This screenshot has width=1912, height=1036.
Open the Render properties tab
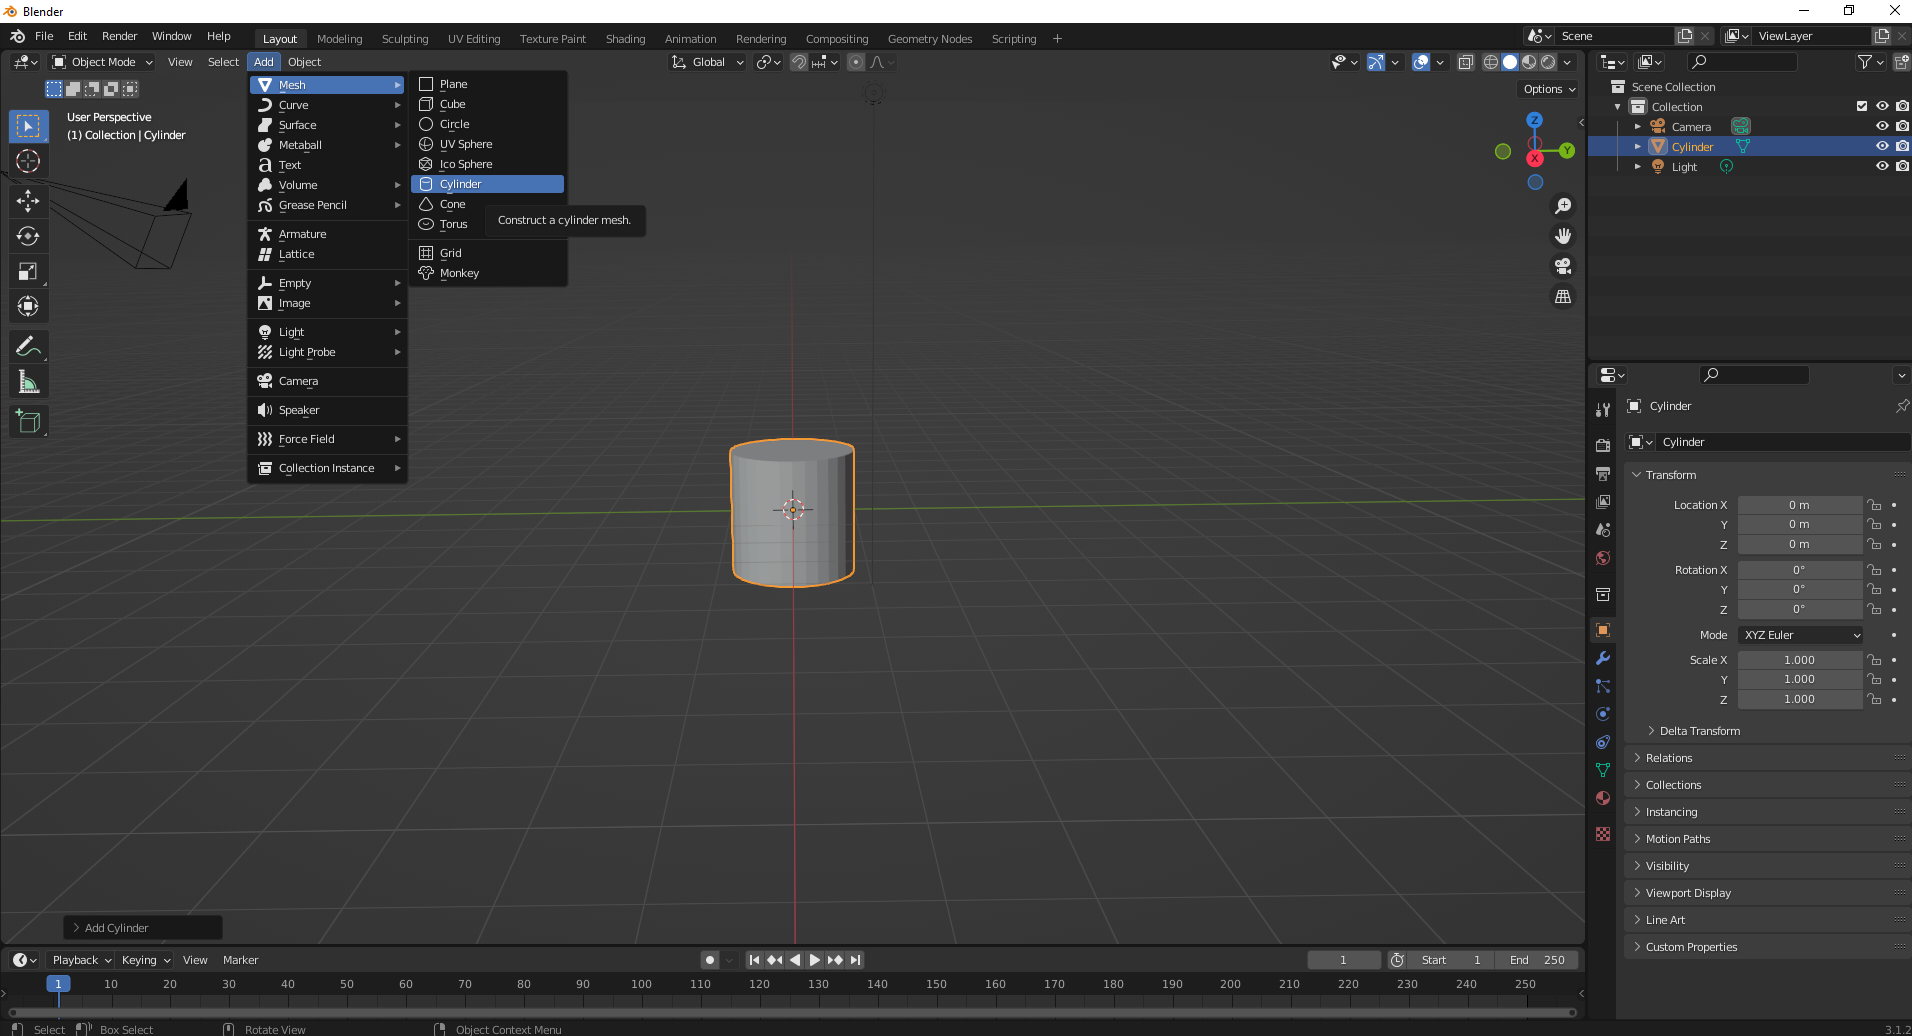[x=1603, y=445]
